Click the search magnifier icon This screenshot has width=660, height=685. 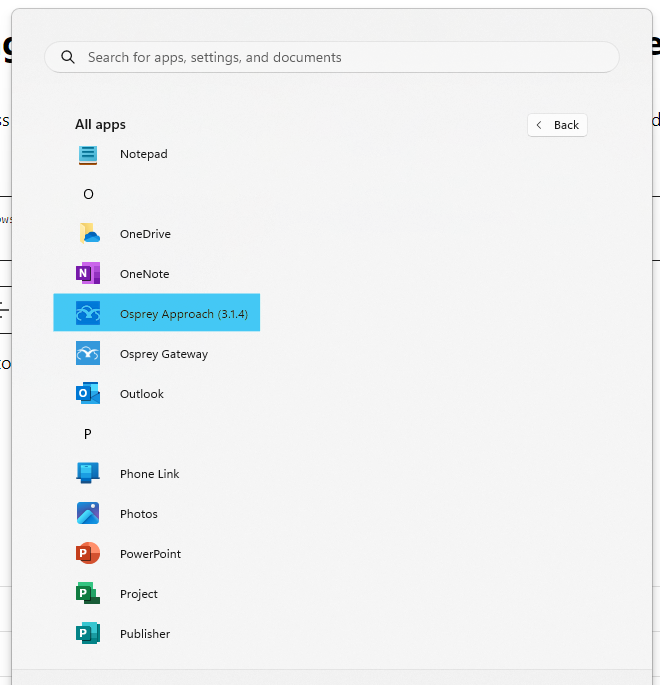(68, 57)
